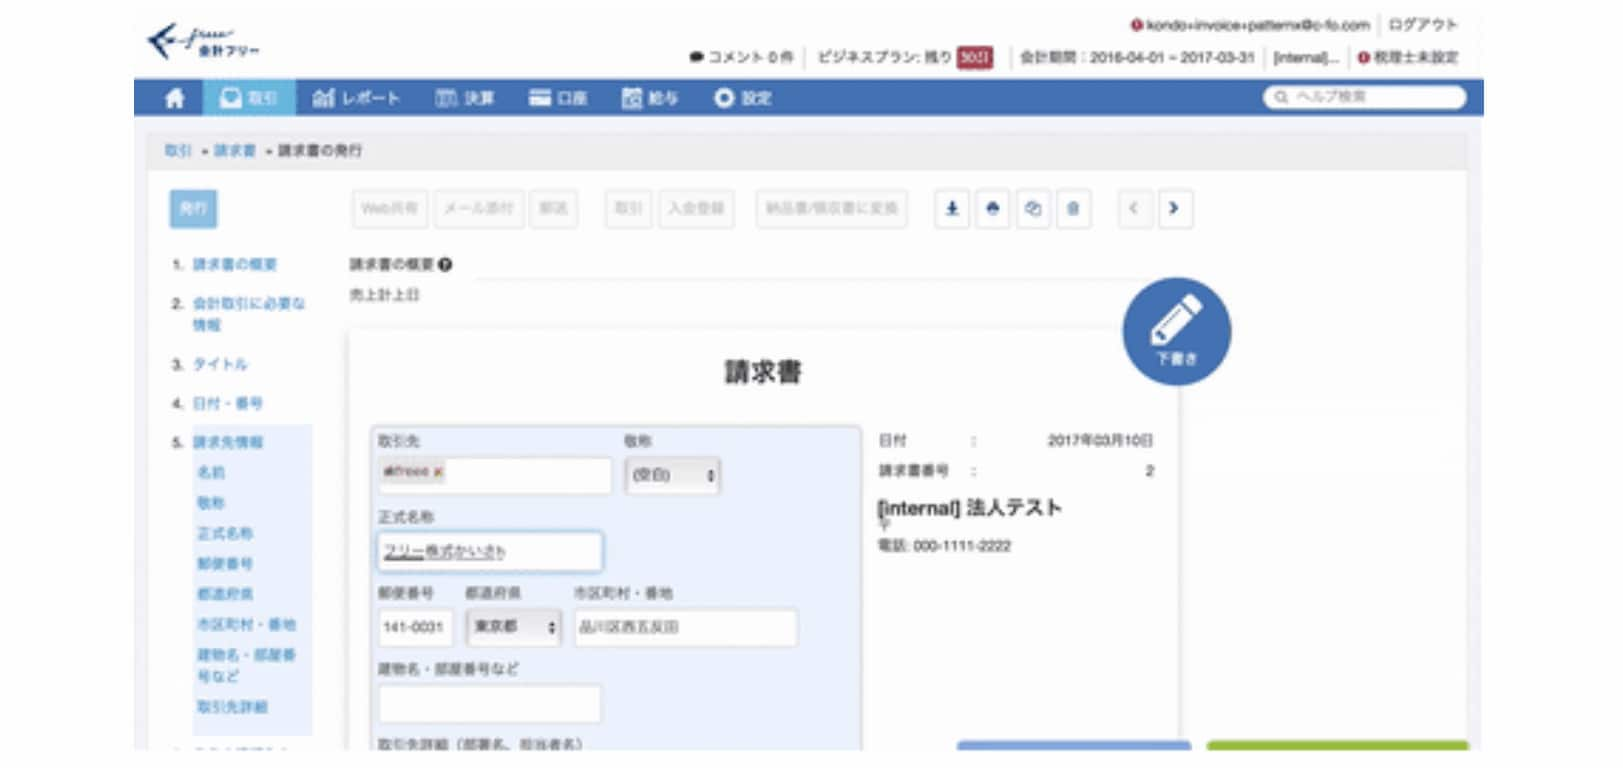Click inside the 取引先 input field

tap(495, 475)
